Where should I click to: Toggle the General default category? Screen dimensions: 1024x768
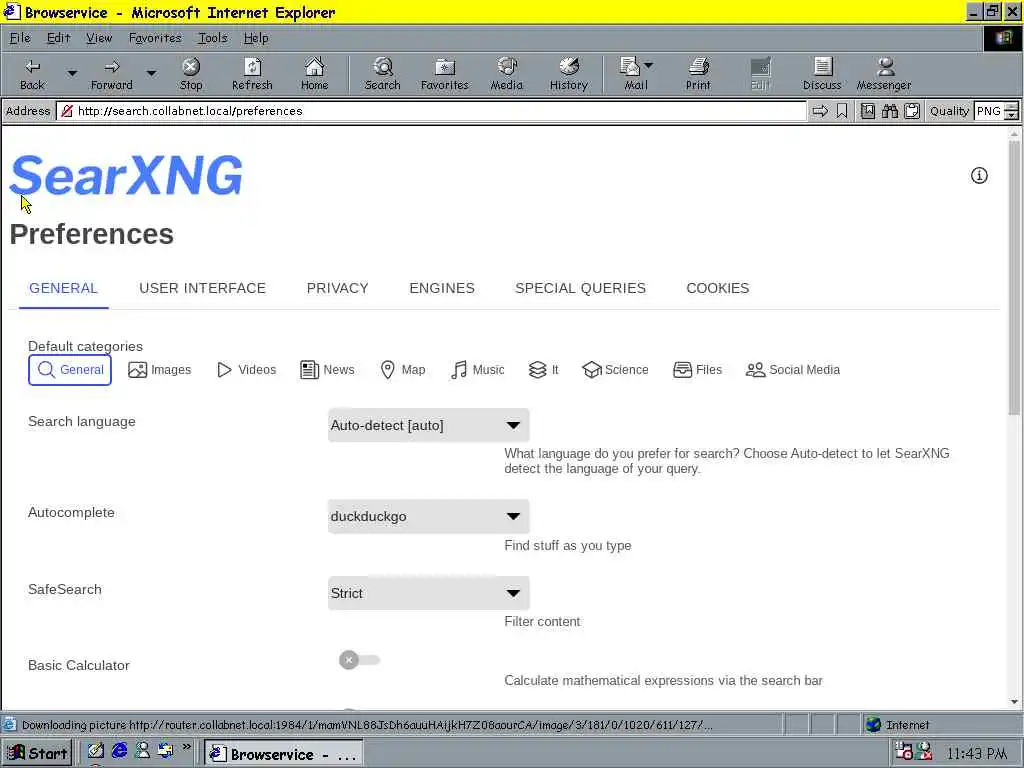coord(70,370)
